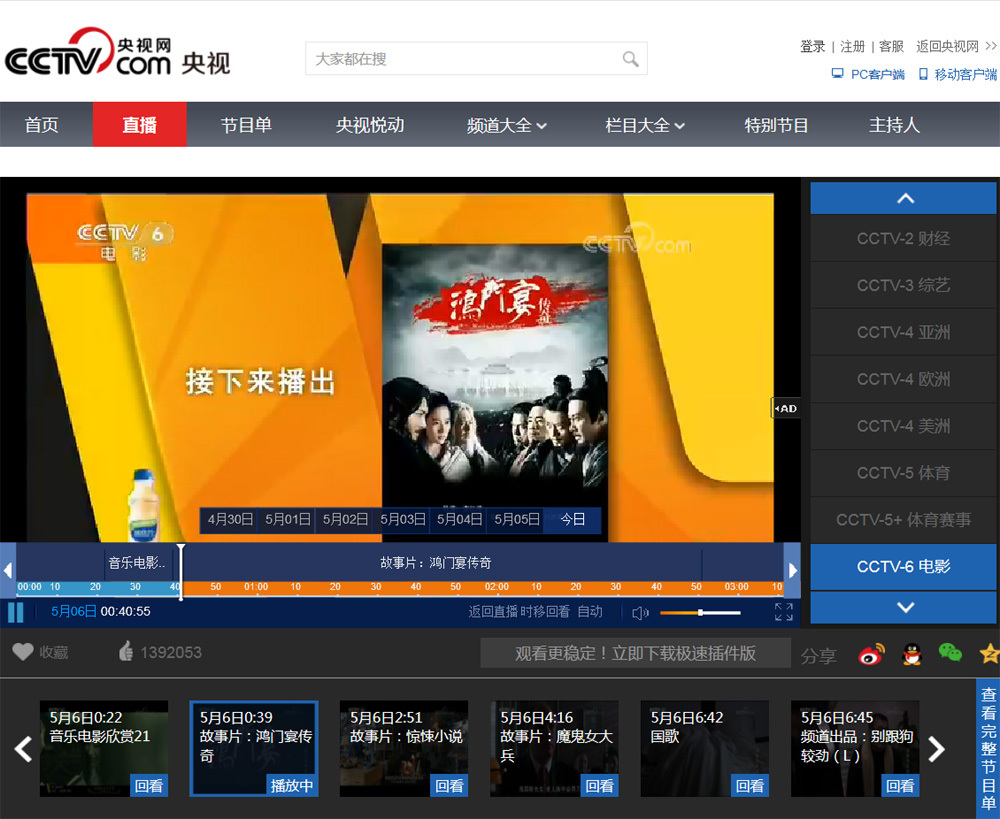Enter fullscreen mode in the player
1000x819 pixels.
pyautogui.click(x=783, y=612)
